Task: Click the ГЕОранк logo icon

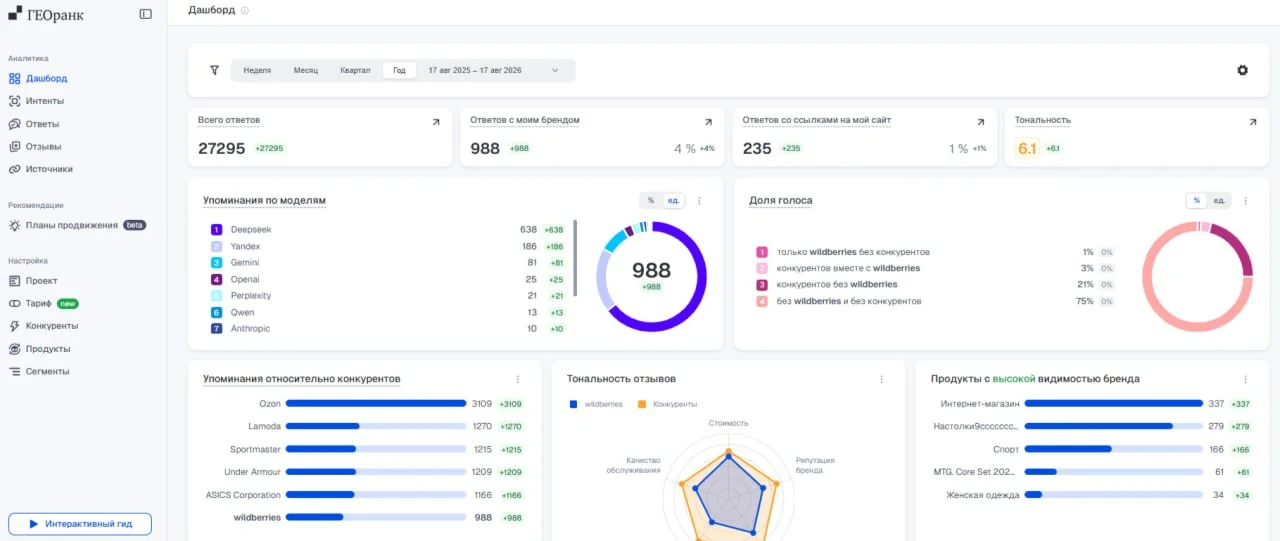Action: pyautogui.click(x=14, y=13)
